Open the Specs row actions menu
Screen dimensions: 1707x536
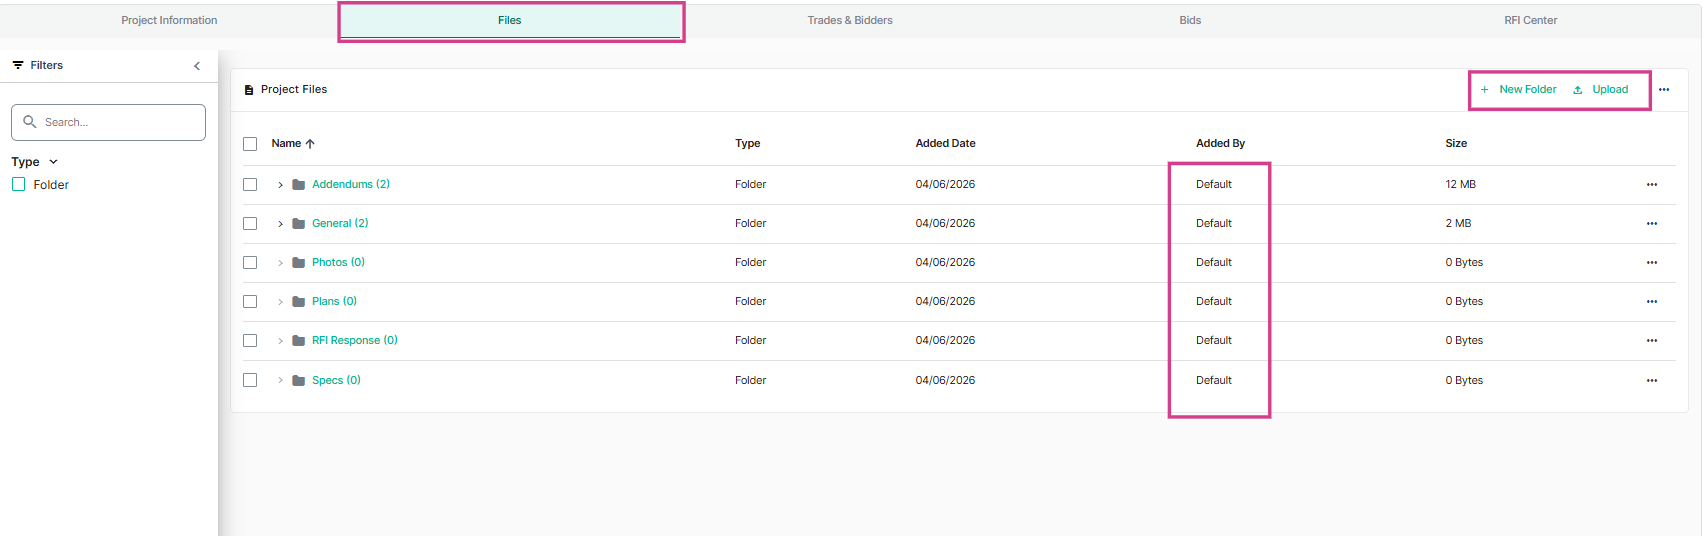[1652, 381]
